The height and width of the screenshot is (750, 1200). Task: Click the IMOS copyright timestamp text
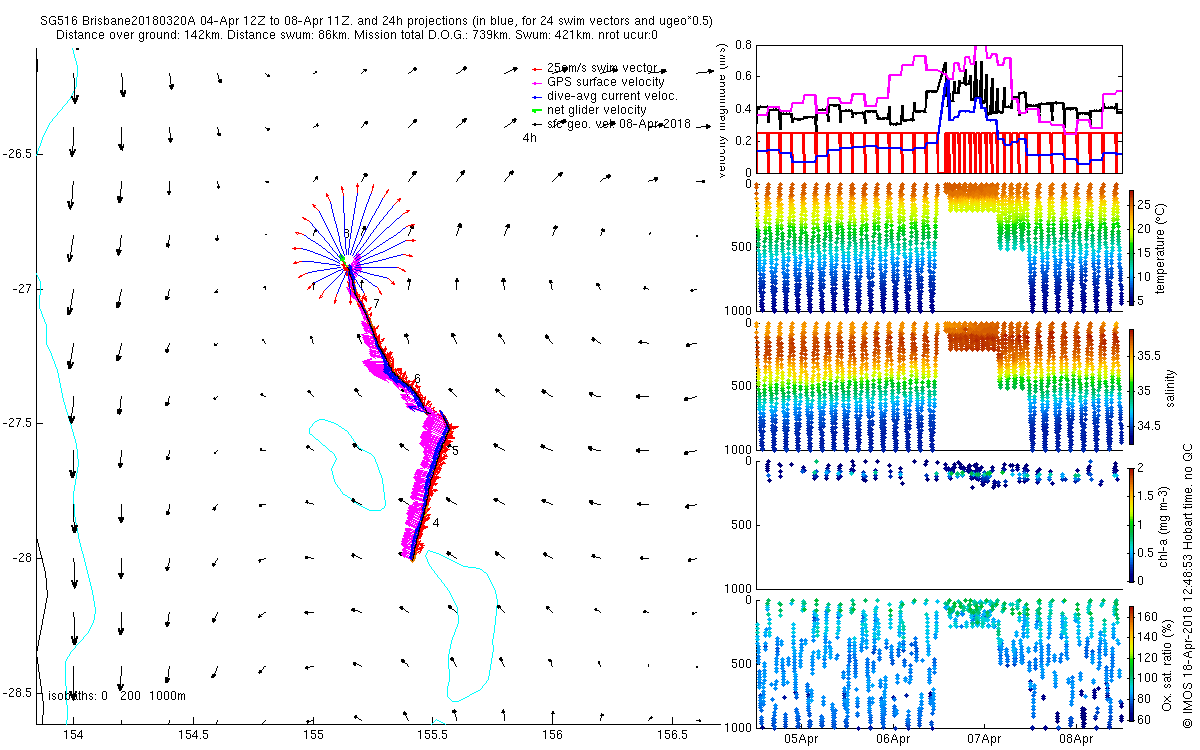(1187, 585)
